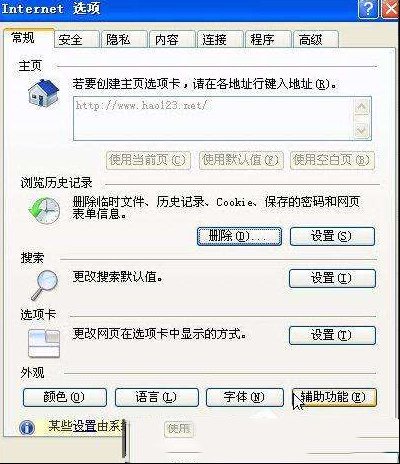The image size is (400, 464).
Task: Click the home page address text box
Action: point(213,119)
